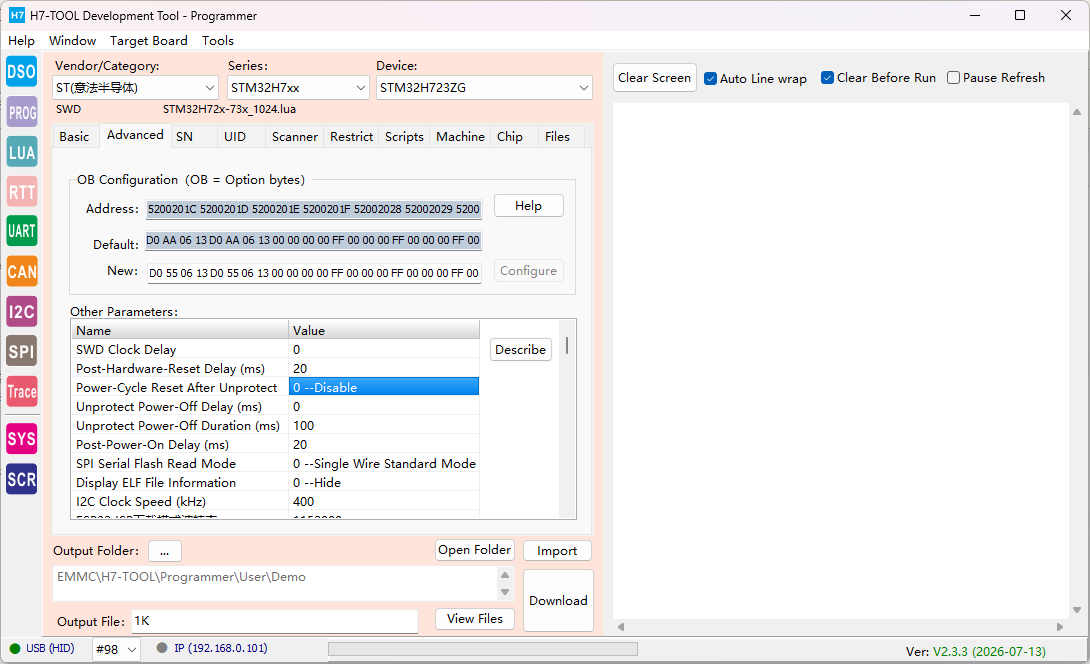Switch to the Scripts tab

tap(404, 137)
